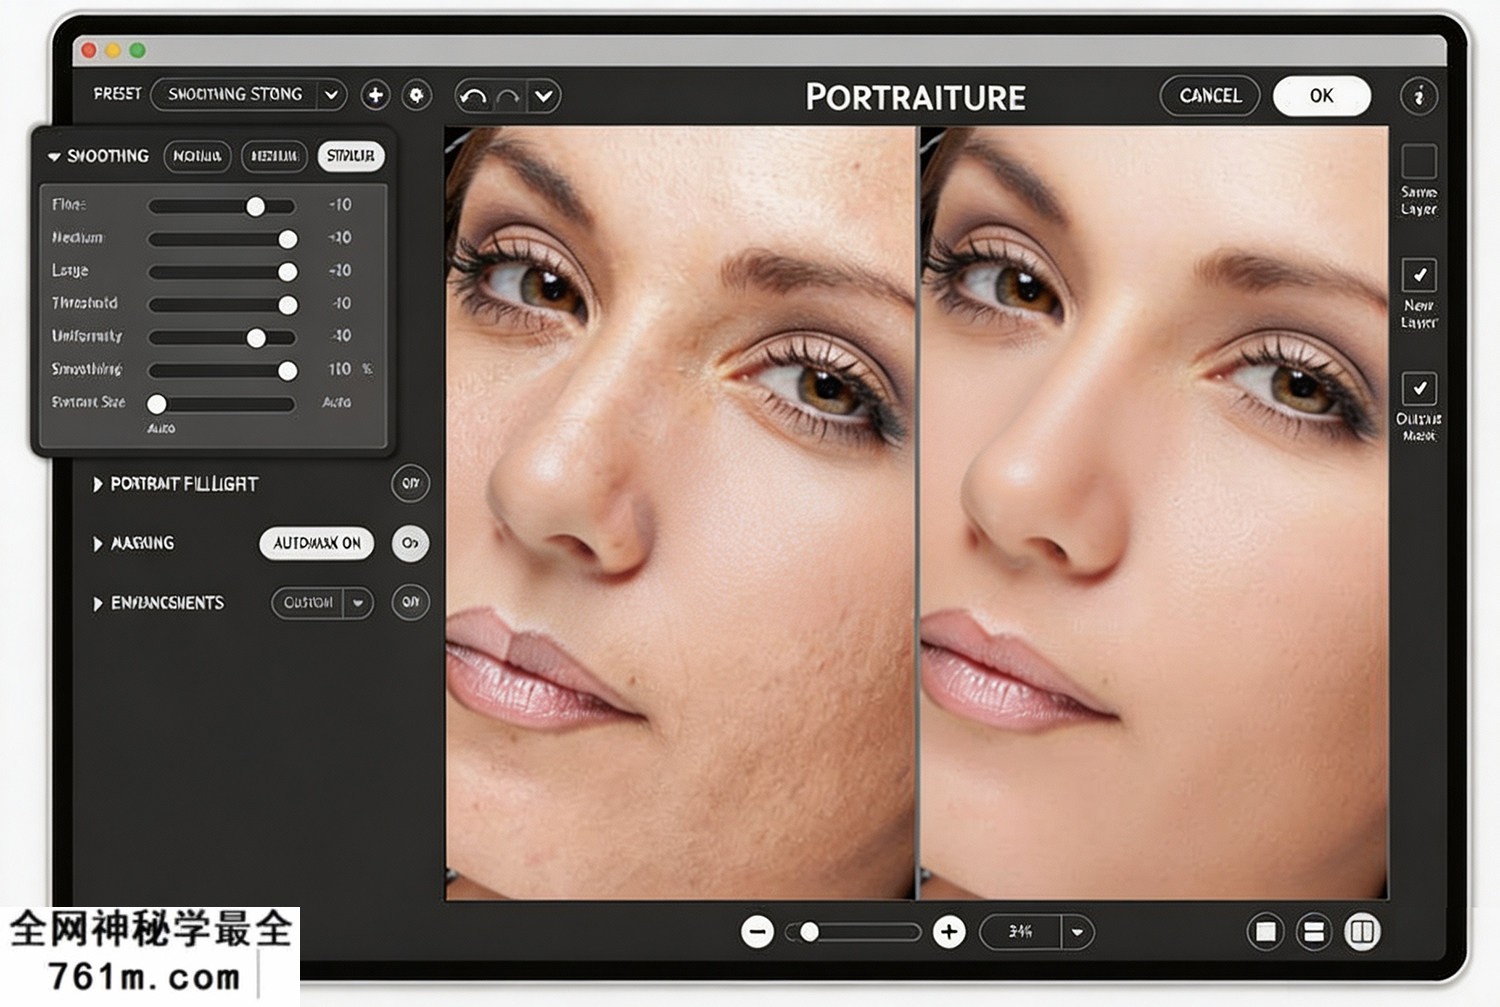Screen dimensions: 1500x1007
Task: Confirm with the OK button
Action: [1322, 96]
